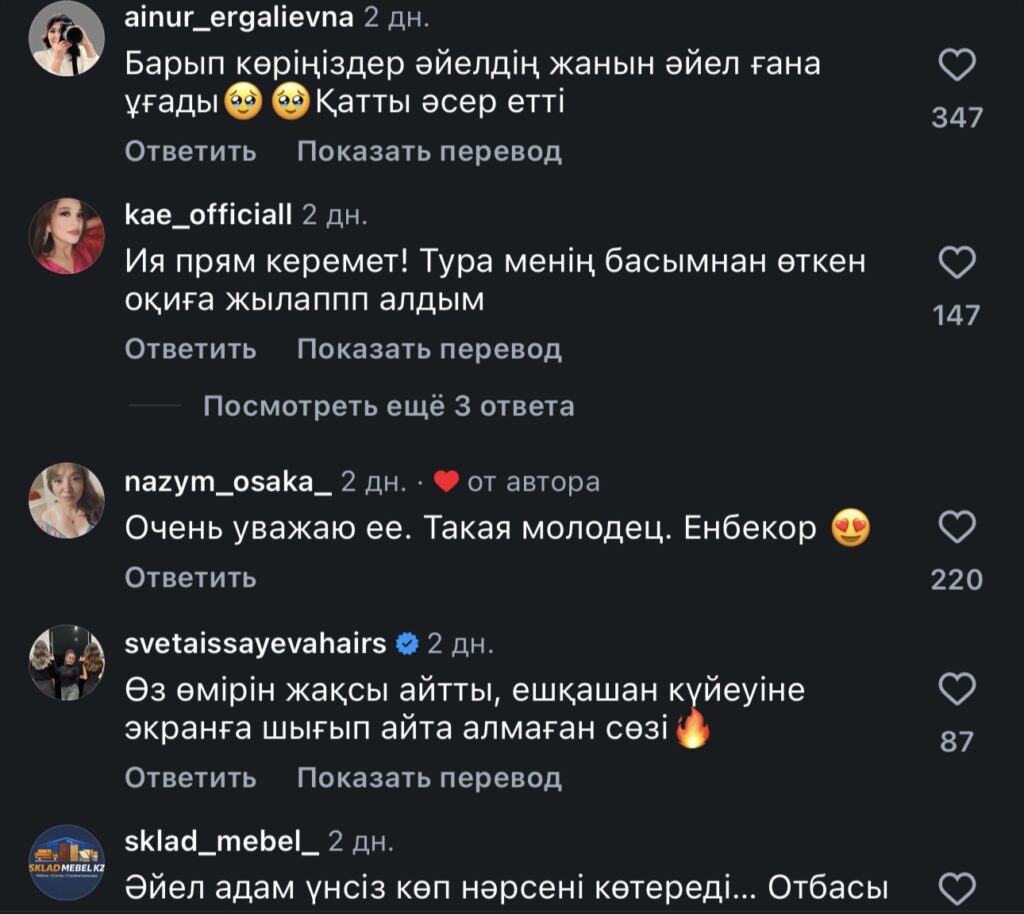
Task: Reply to nazym_osaka_'s comment
Action: pyautogui.click(x=190, y=578)
